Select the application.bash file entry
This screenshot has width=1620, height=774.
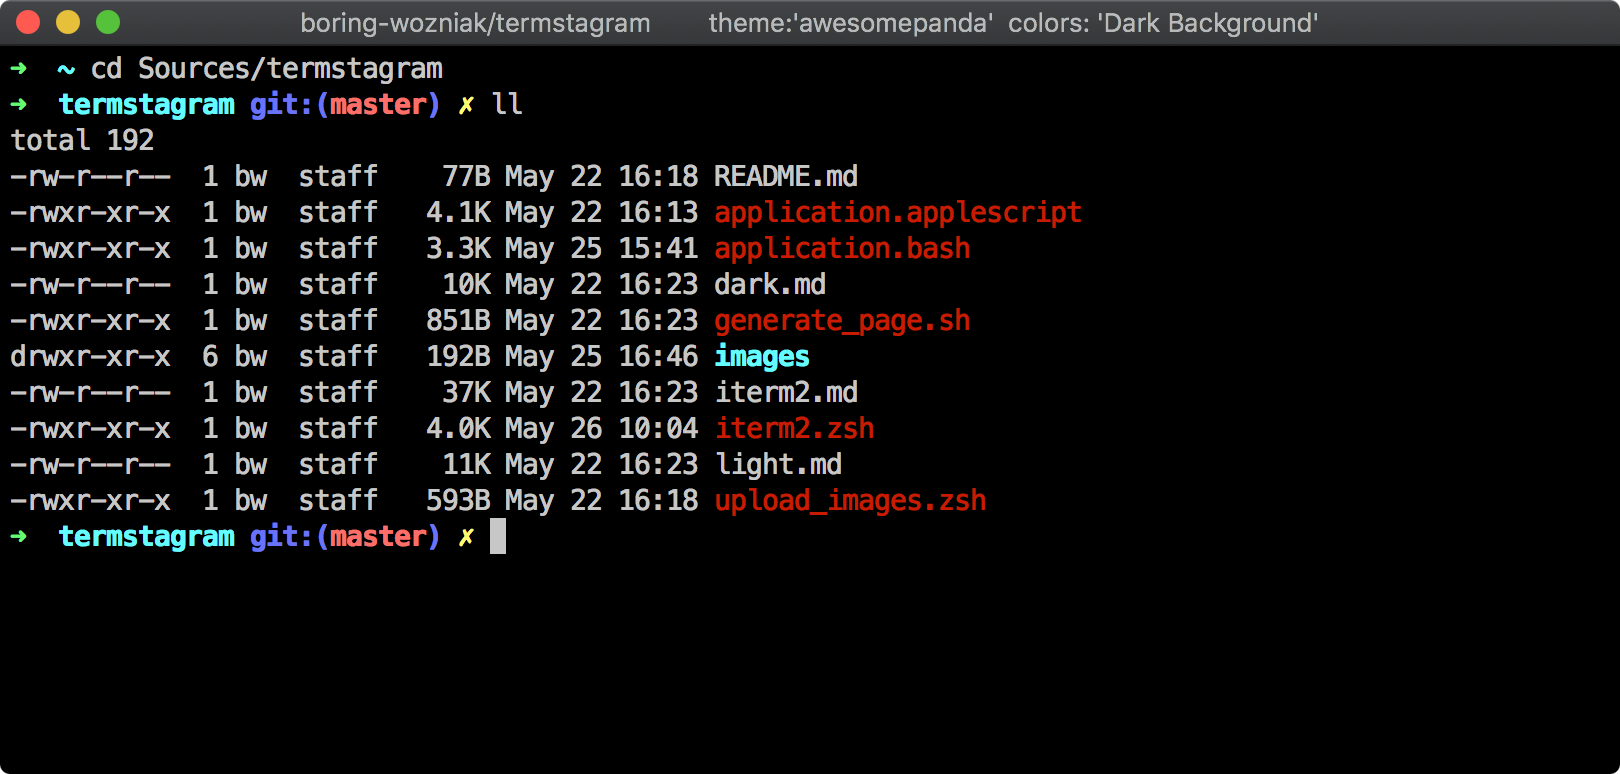coord(841,249)
